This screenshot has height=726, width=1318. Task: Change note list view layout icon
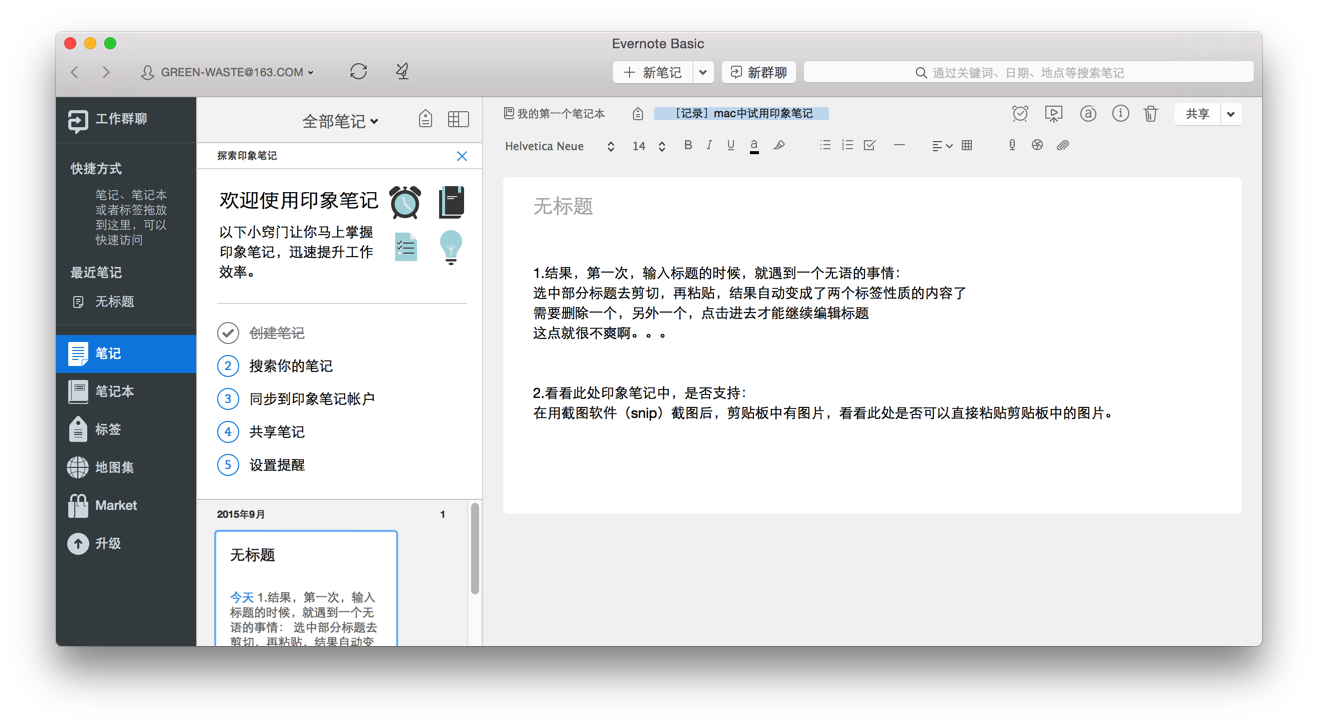point(458,120)
